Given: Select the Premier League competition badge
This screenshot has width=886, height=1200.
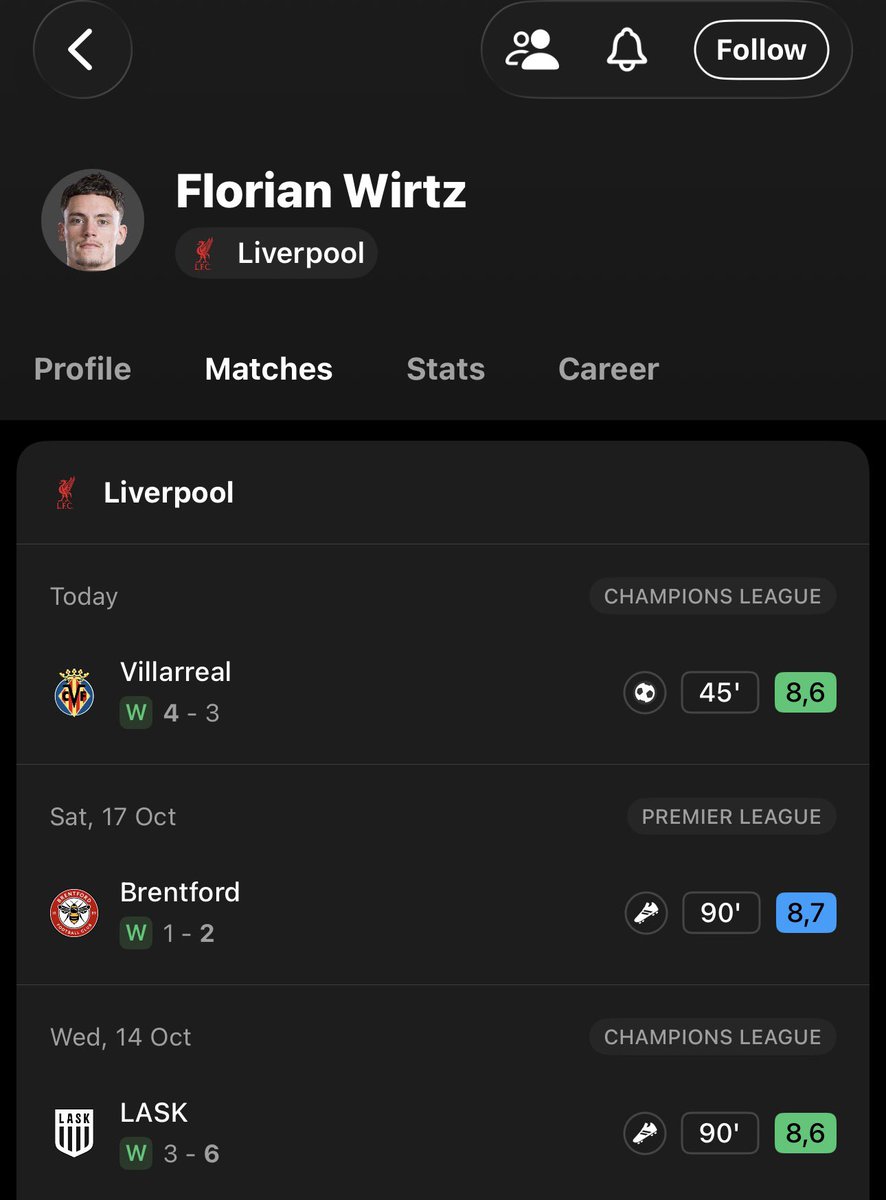Looking at the screenshot, I should coord(732,817).
